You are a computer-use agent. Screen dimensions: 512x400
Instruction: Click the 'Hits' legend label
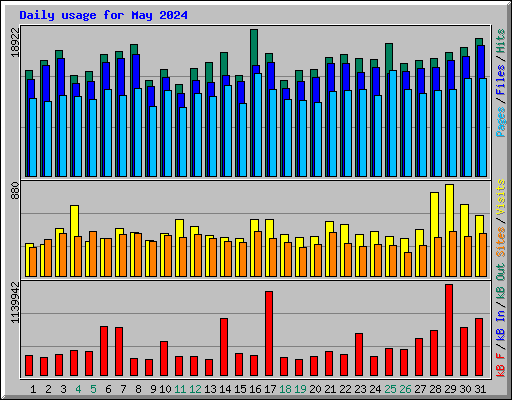click(501, 41)
